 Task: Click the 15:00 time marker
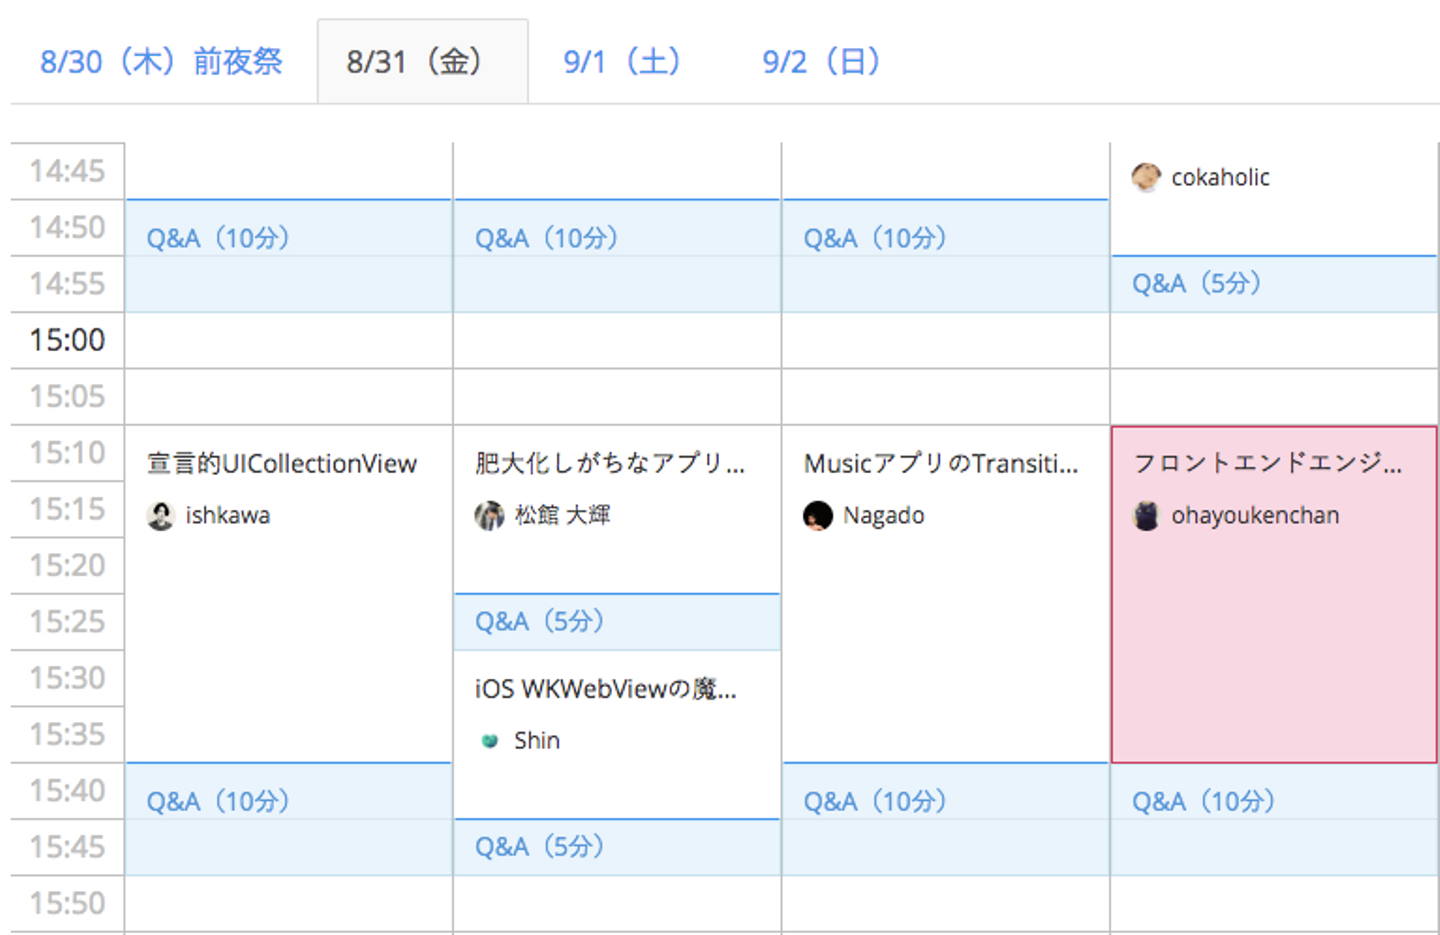(x=67, y=341)
